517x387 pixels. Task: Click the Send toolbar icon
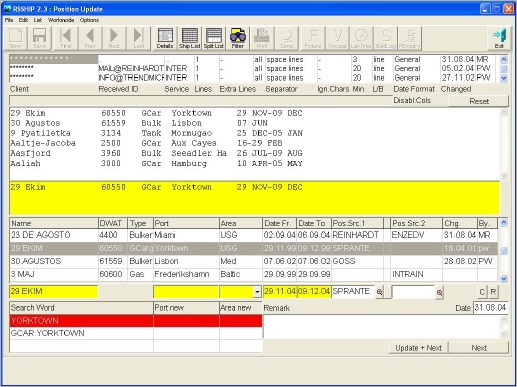click(x=286, y=39)
